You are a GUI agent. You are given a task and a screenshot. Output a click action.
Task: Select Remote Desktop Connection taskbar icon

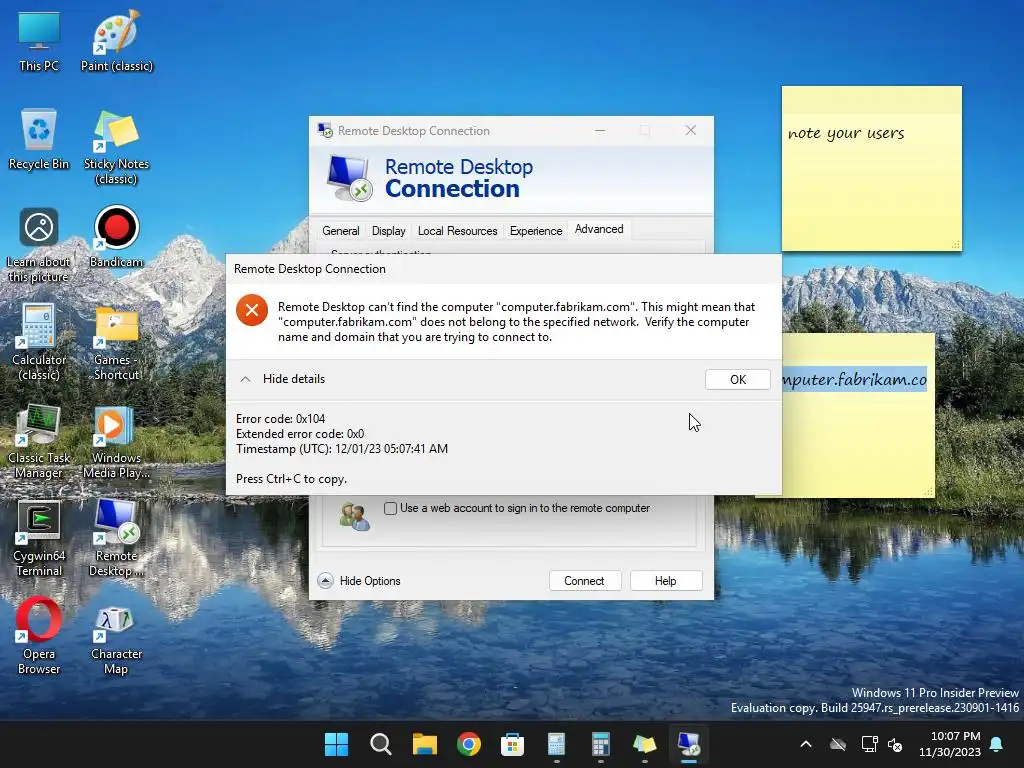688,744
